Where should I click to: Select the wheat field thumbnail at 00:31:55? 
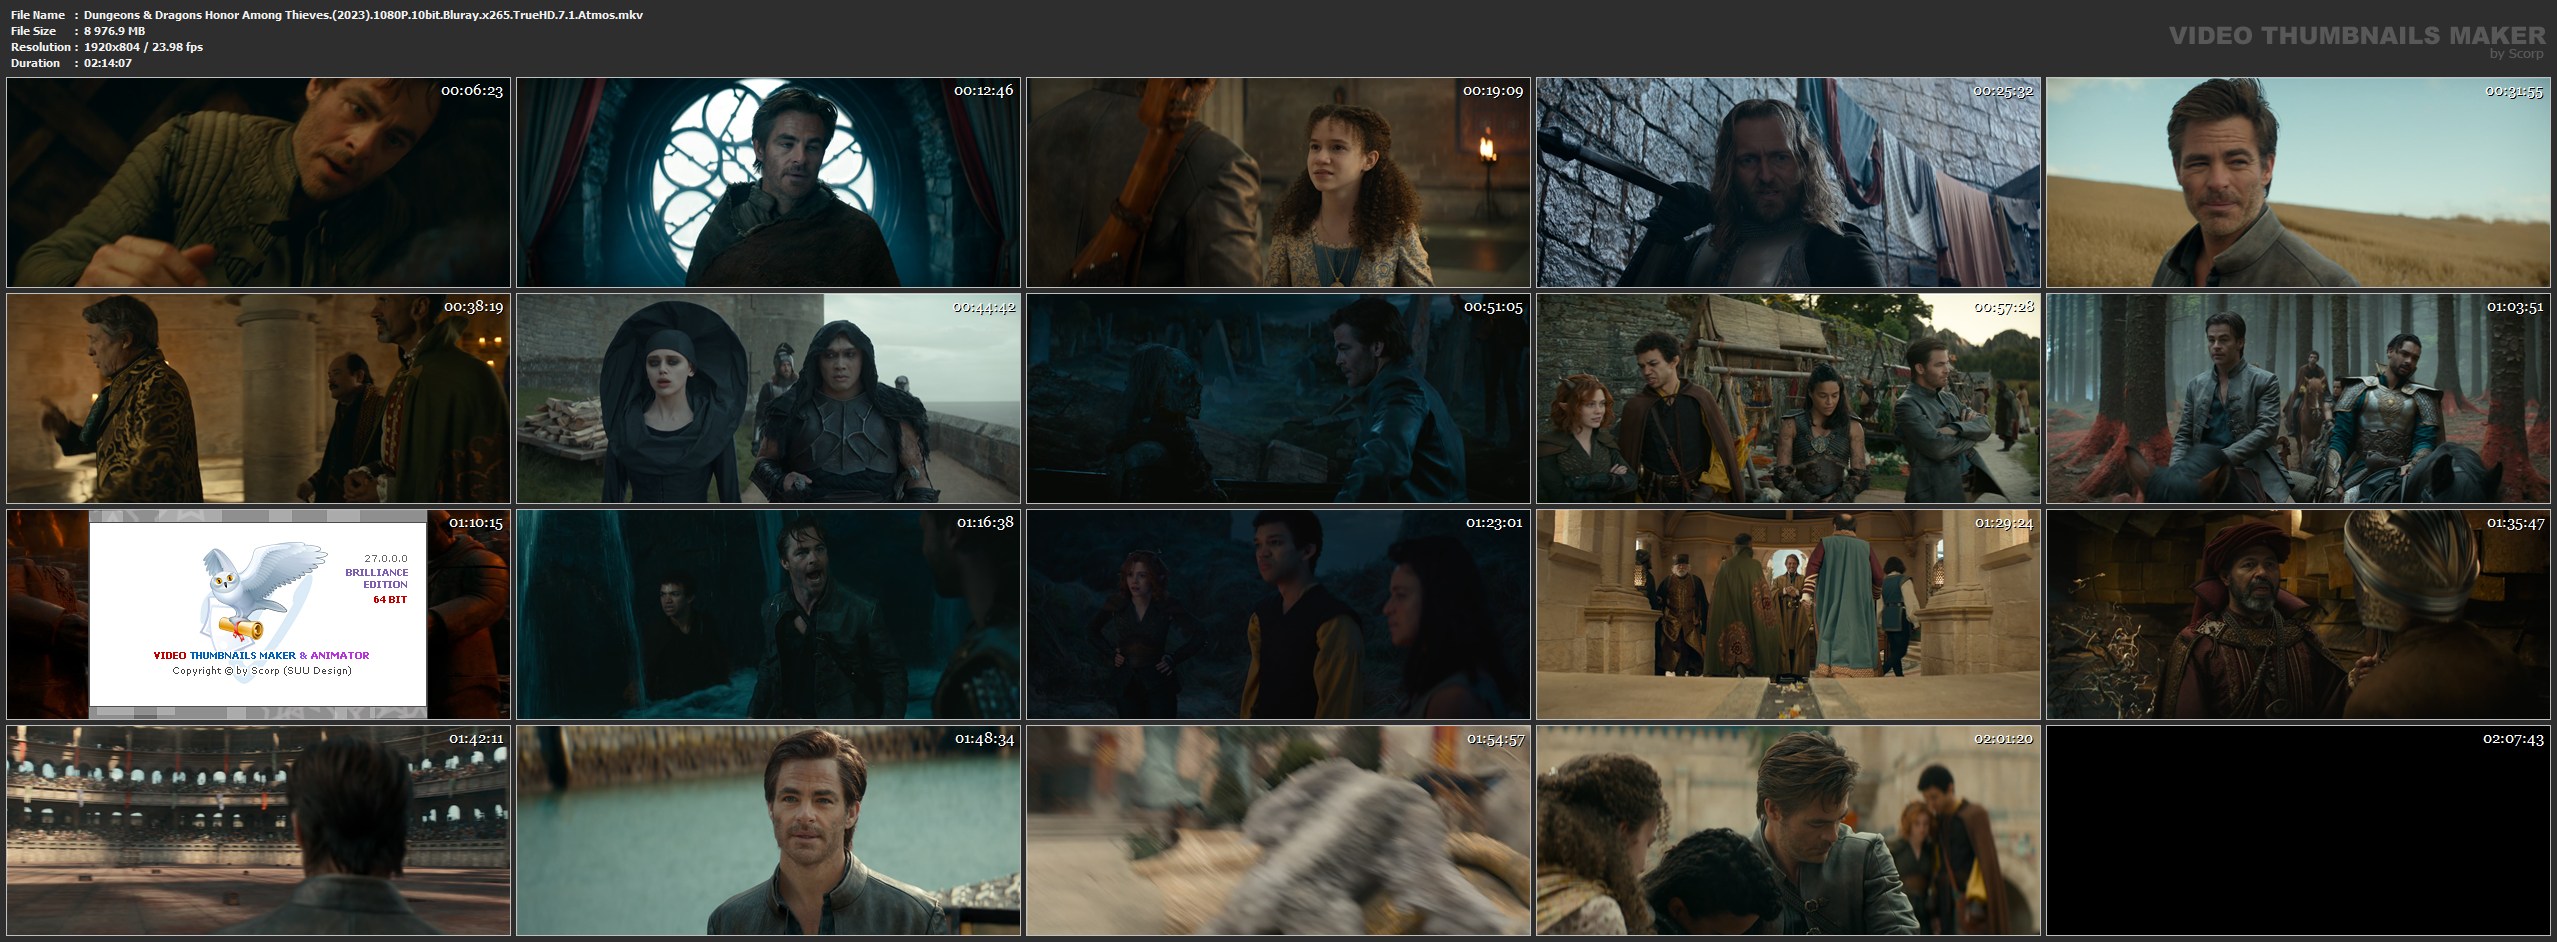tap(2298, 183)
